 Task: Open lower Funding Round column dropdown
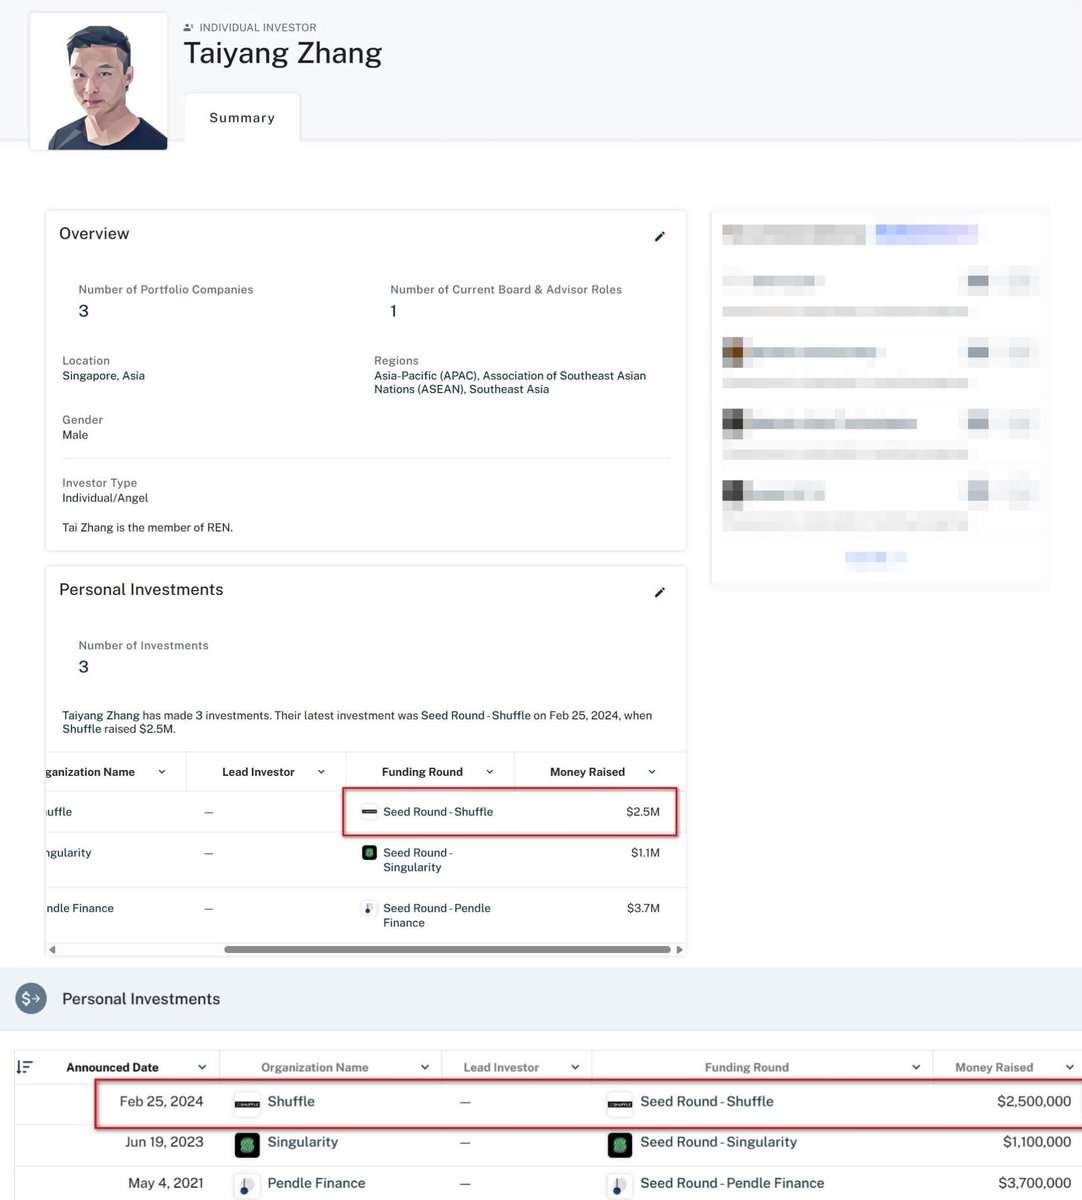coord(916,1067)
